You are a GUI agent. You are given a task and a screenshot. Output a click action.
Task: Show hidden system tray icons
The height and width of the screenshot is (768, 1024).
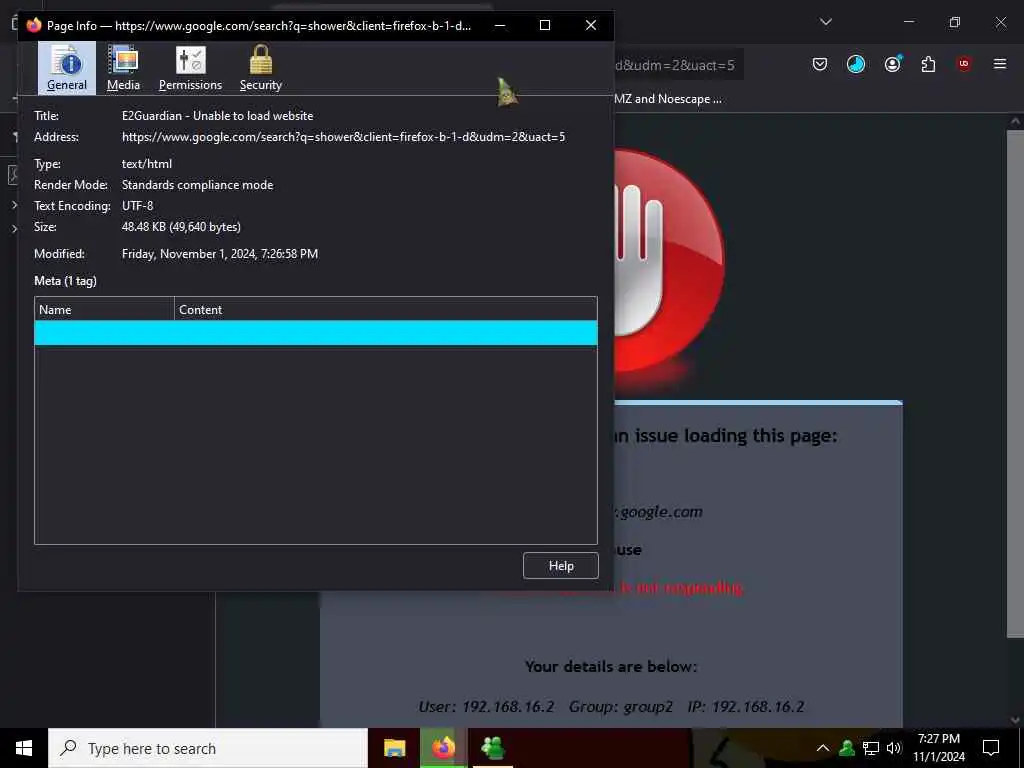pyautogui.click(x=823, y=748)
